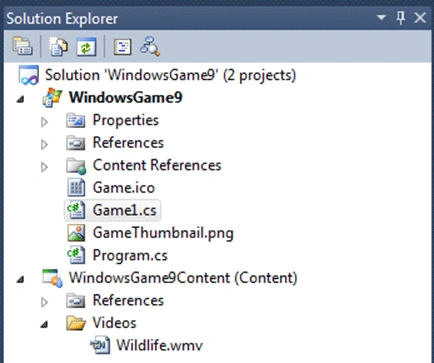Click the WindowsGame9Content project icon
The width and height of the screenshot is (434, 363).
(52, 278)
